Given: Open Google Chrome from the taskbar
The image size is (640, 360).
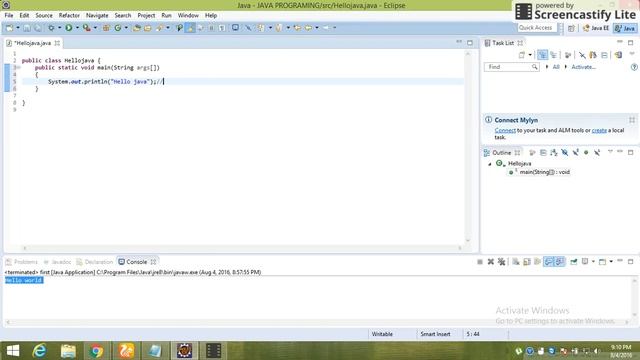Looking at the screenshot, I should point(96,351).
